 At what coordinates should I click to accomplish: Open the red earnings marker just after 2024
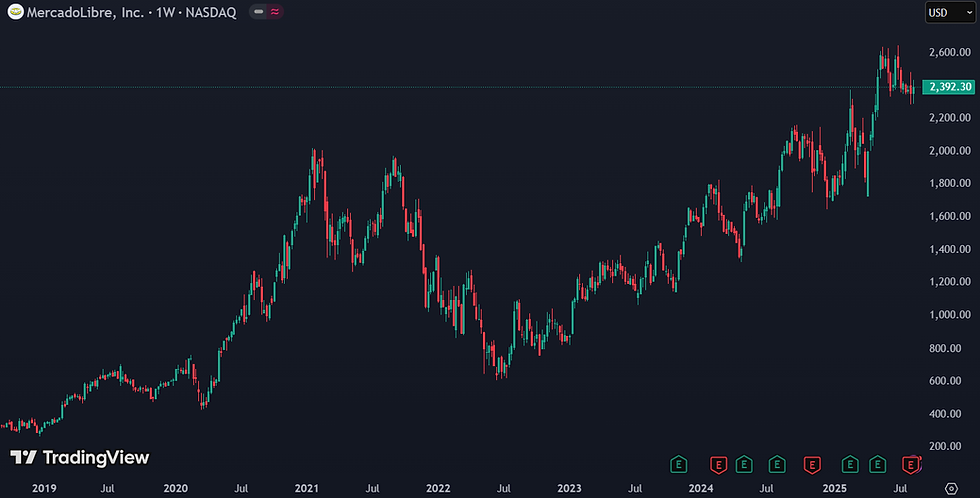[719, 464]
